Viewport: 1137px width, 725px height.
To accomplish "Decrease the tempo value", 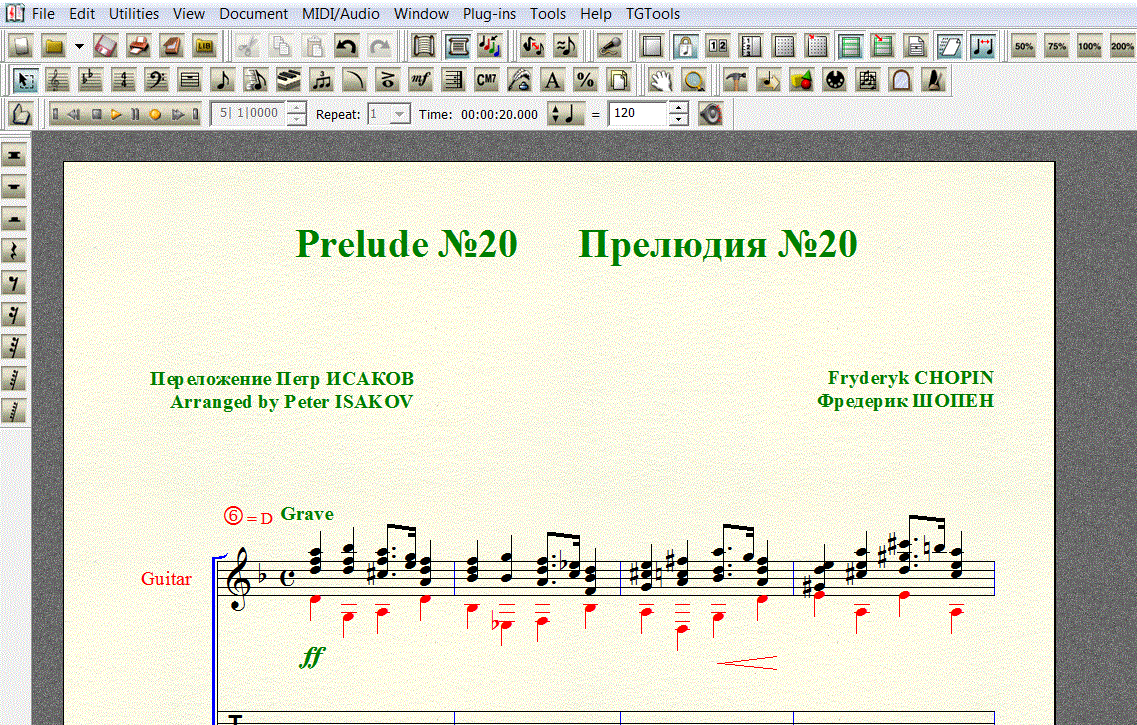I will click(678, 120).
